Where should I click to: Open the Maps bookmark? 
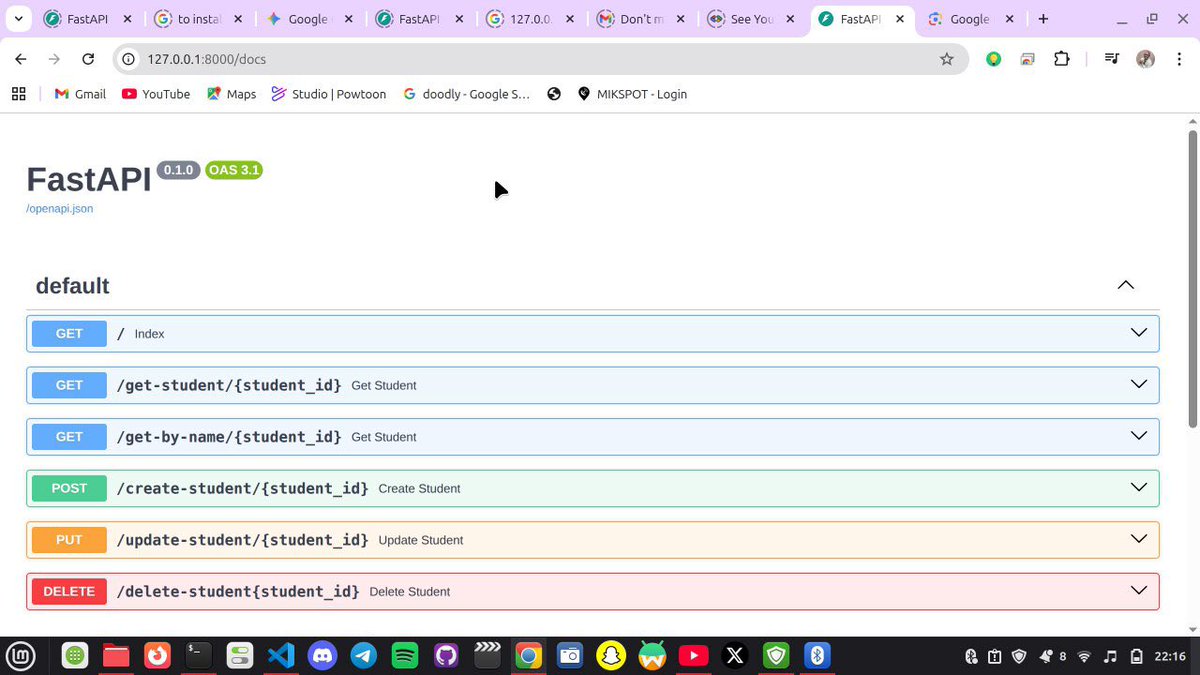click(x=231, y=94)
